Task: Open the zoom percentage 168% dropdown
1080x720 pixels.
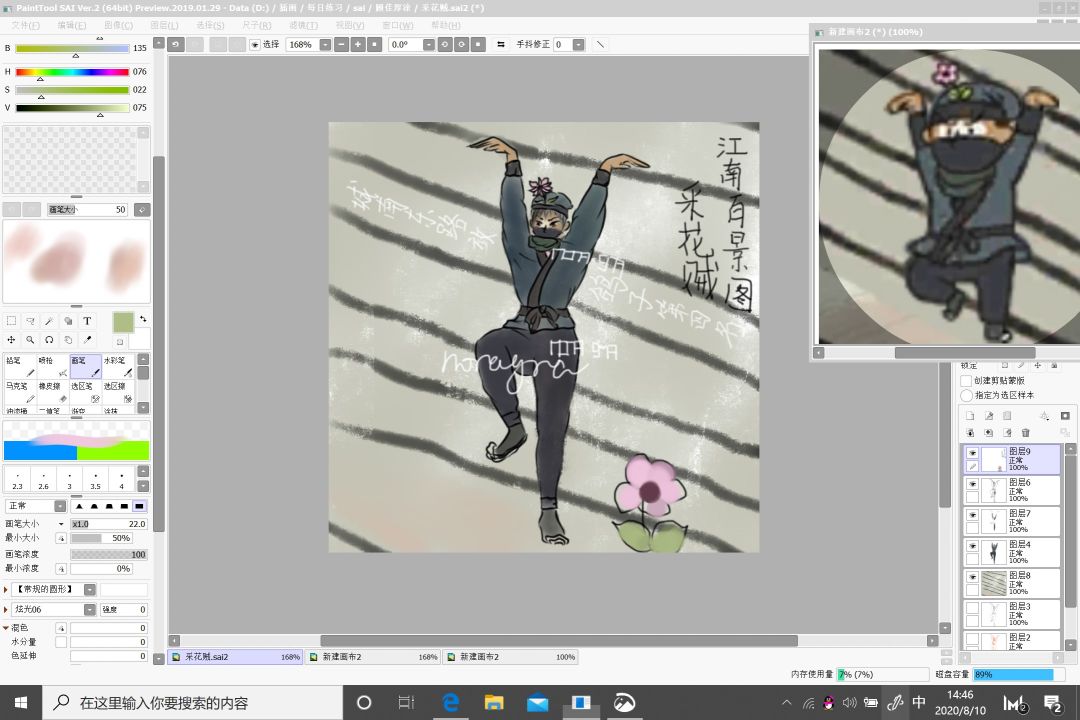Action: click(325, 45)
